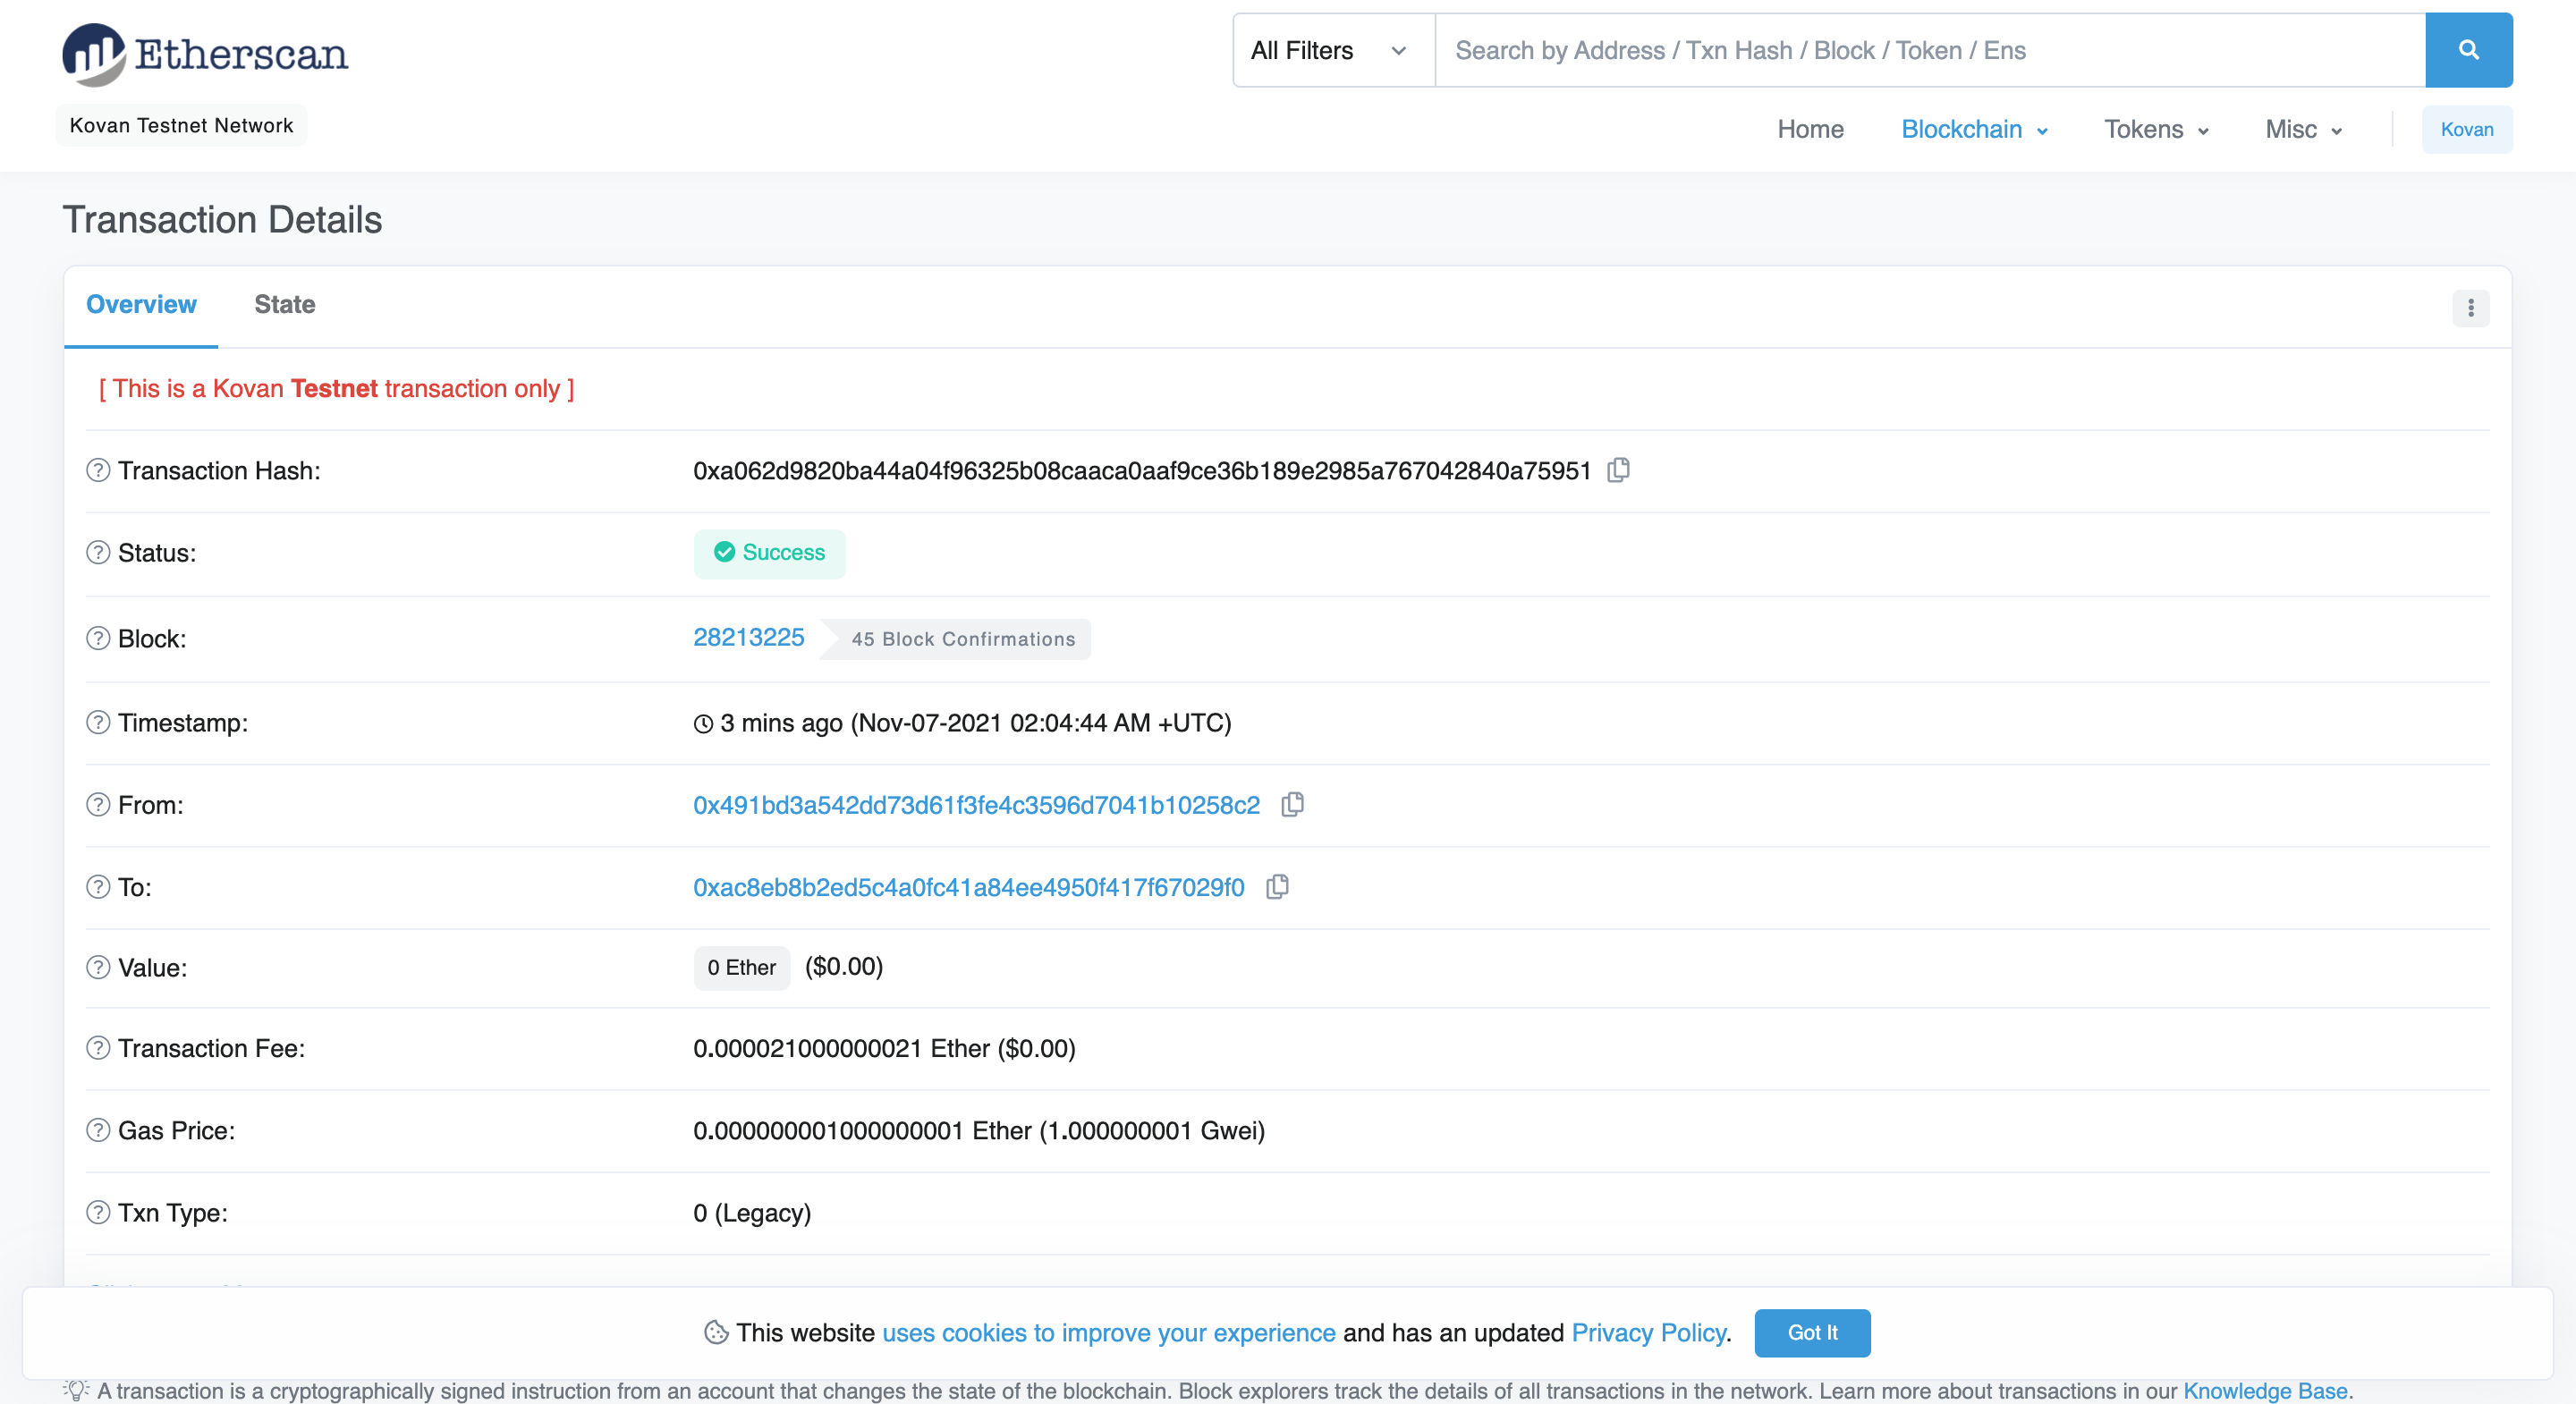
Task: Focus the address search input field
Action: pos(1930,50)
